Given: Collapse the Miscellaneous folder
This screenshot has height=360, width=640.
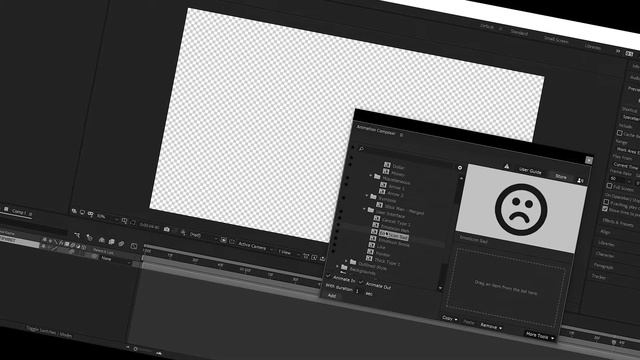Looking at the screenshot, I should (371, 176).
